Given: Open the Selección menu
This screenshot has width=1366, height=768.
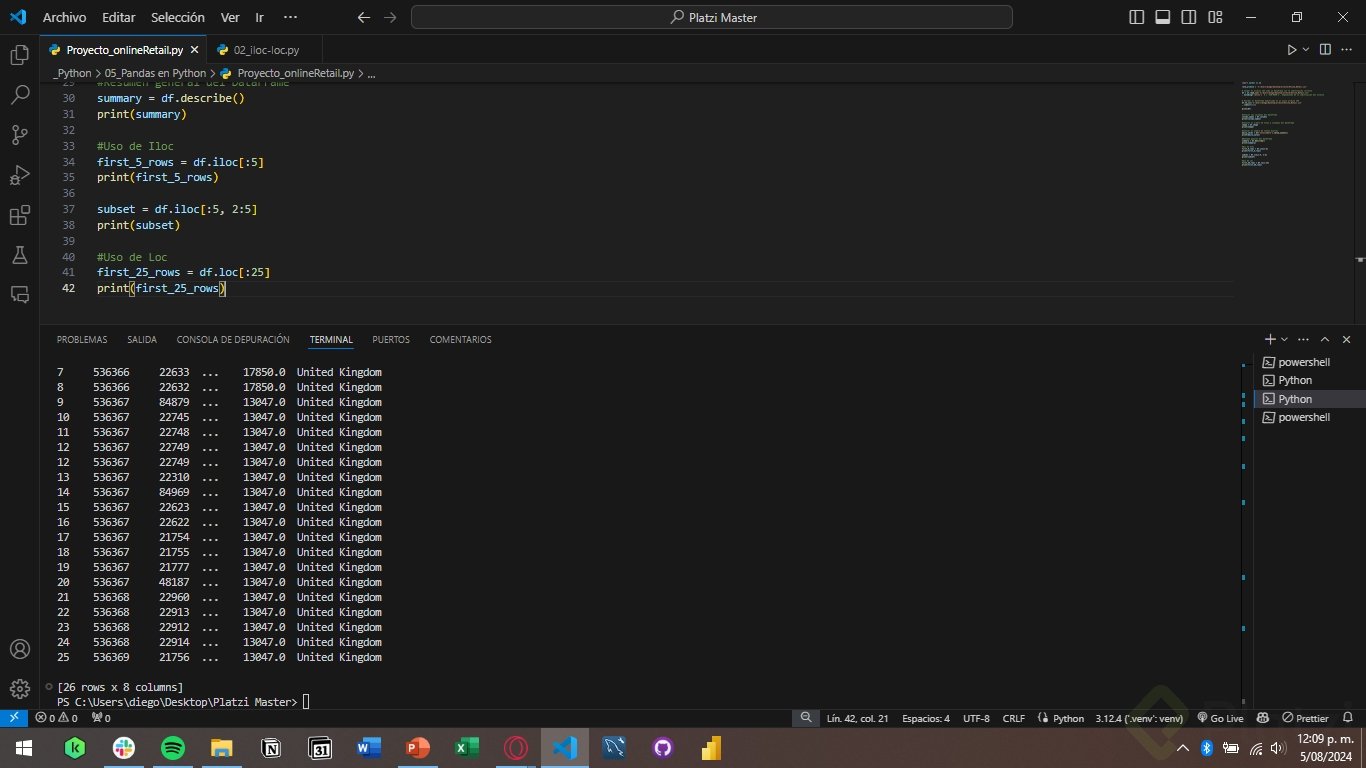Looking at the screenshot, I should tap(178, 17).
